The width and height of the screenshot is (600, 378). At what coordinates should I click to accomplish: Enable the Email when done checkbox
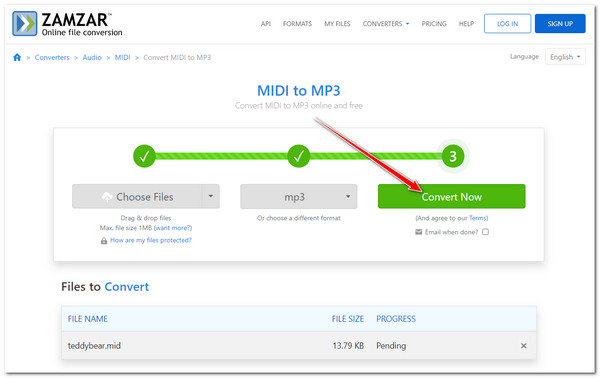coord(485,232)
